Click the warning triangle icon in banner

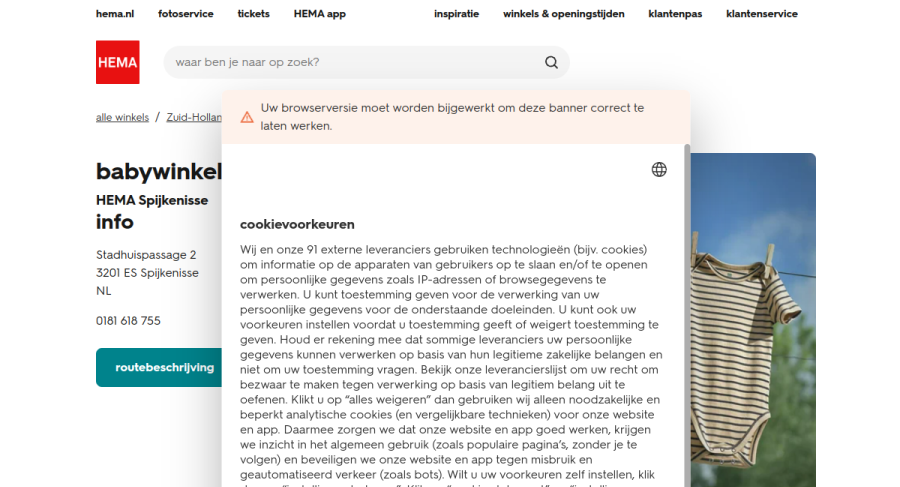(247, 117)
